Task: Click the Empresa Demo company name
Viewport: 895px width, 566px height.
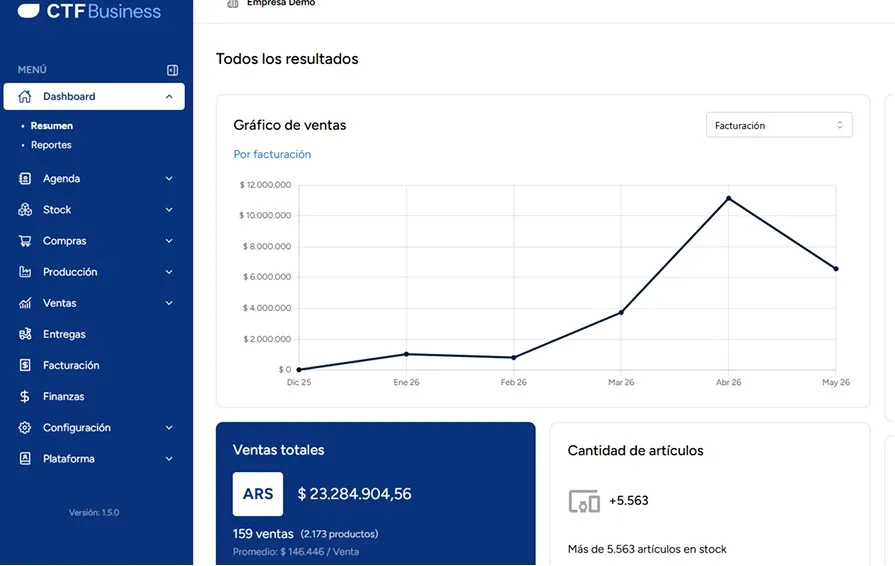Action: (281, 3)
